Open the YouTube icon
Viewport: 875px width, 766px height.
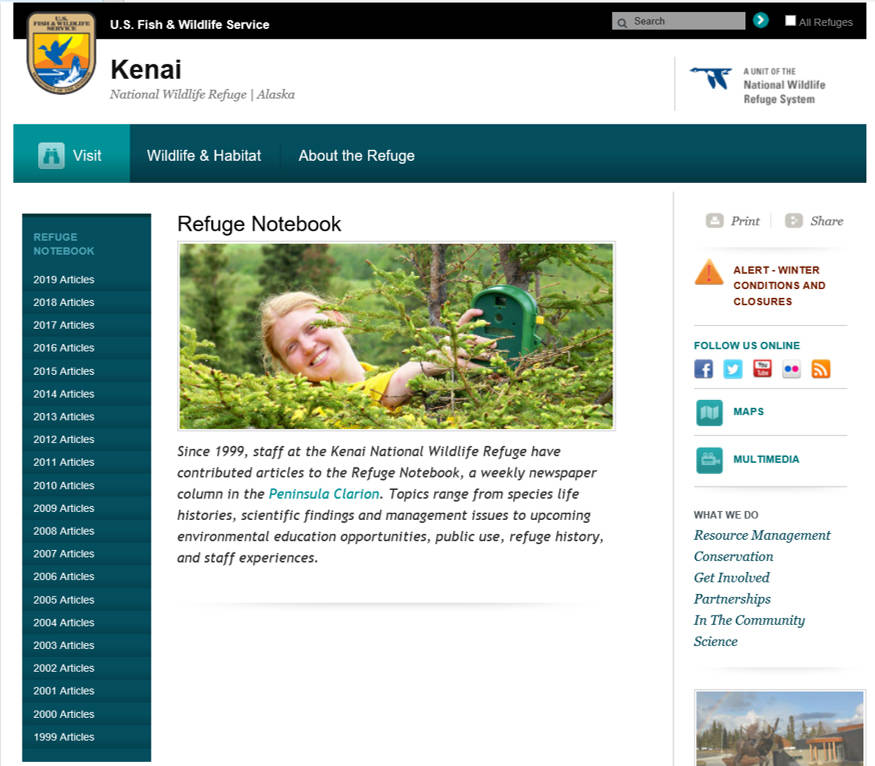(762, 369)
